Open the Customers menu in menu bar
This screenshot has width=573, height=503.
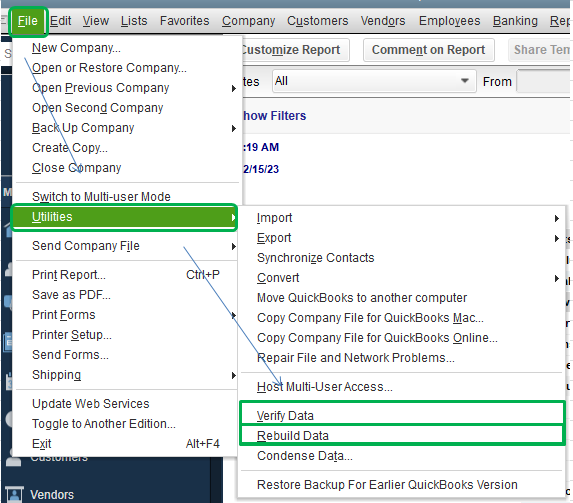(x=318, y=21)
